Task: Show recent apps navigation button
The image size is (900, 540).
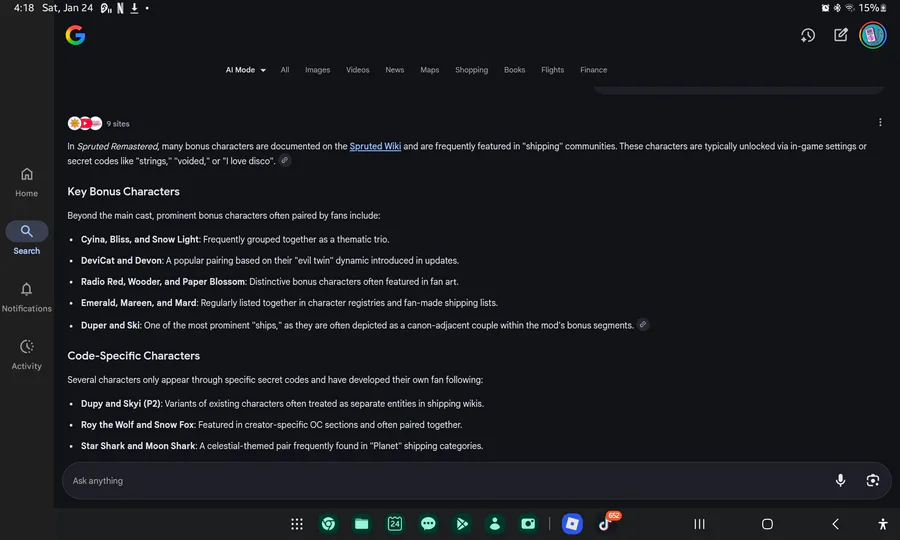Action: (699, 524)
